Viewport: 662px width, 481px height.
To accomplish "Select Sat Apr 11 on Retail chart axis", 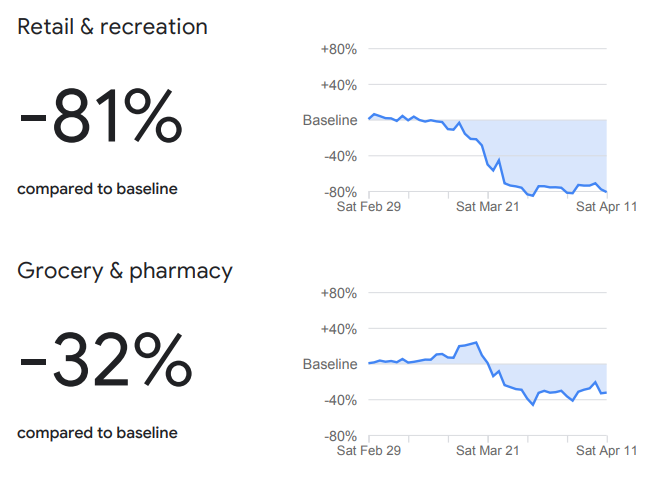I will [606, 207].
